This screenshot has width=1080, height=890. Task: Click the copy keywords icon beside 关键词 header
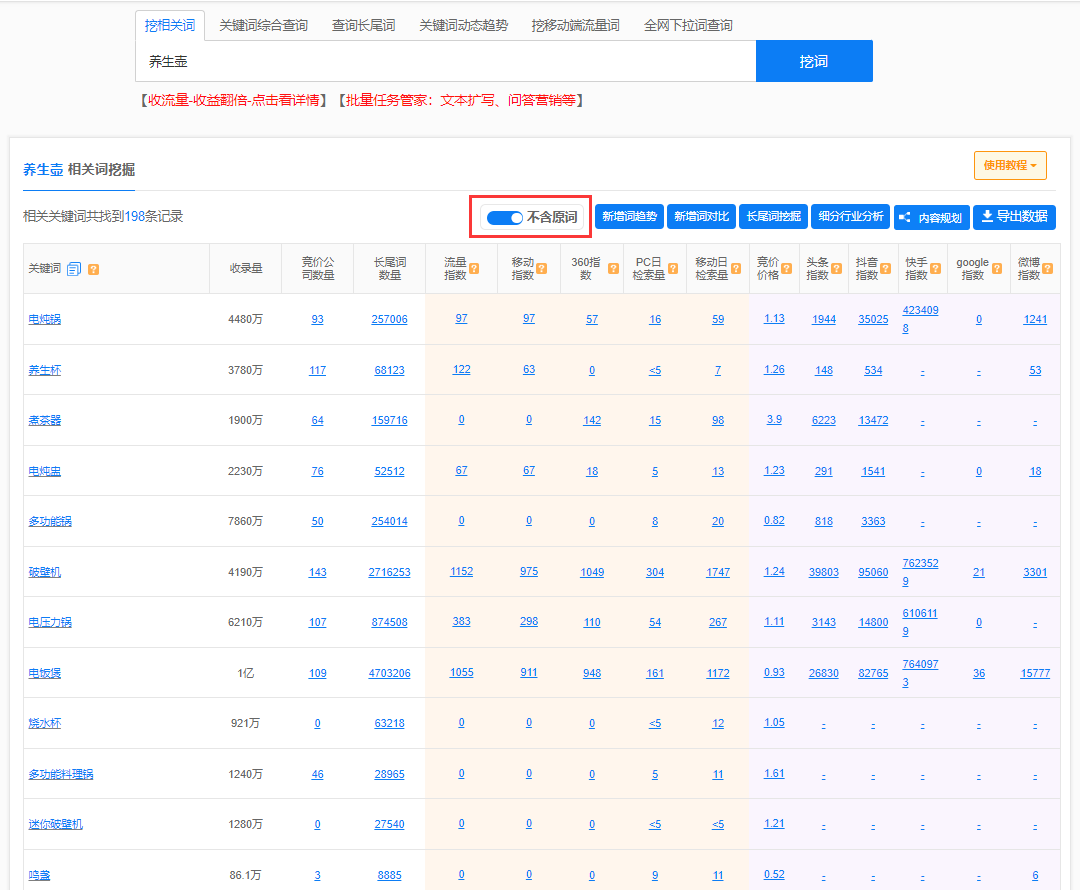74,269
